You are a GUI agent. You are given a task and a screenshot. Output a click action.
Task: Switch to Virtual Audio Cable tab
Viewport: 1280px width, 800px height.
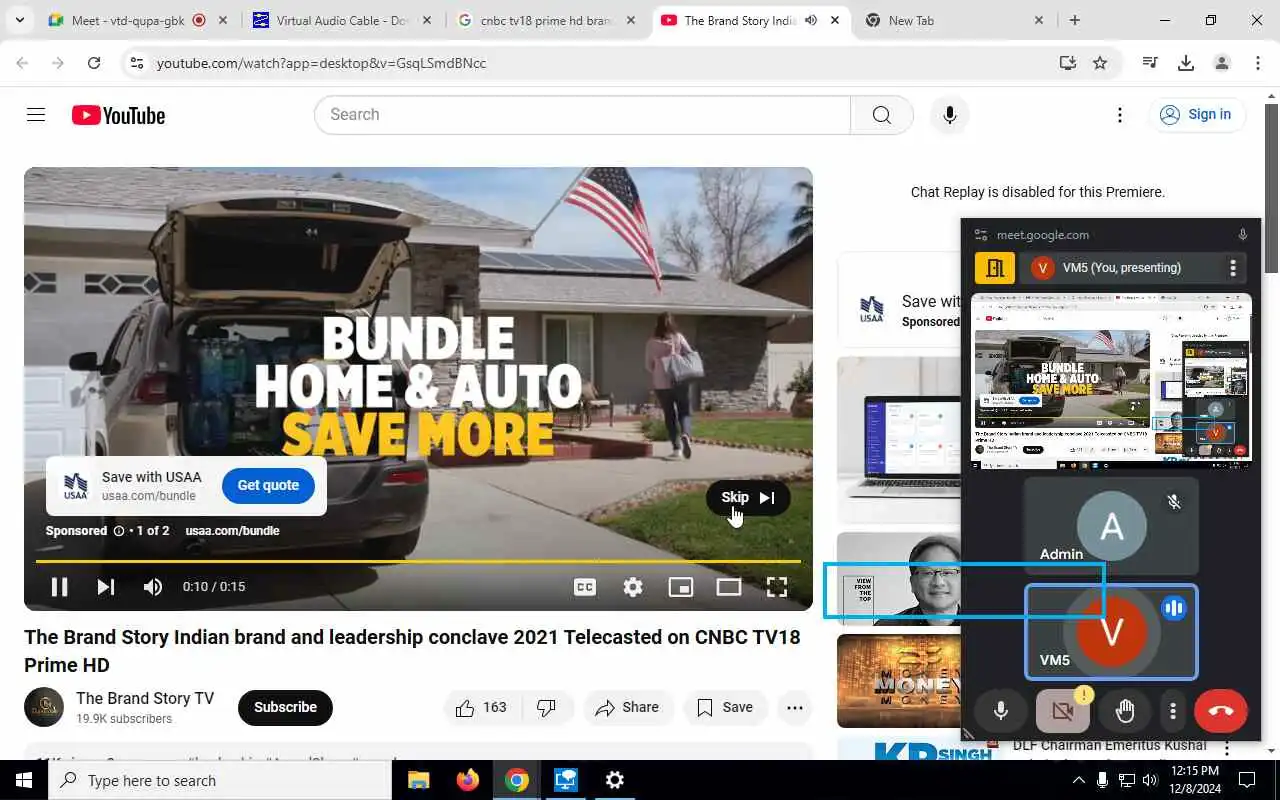tap(342, 20)
